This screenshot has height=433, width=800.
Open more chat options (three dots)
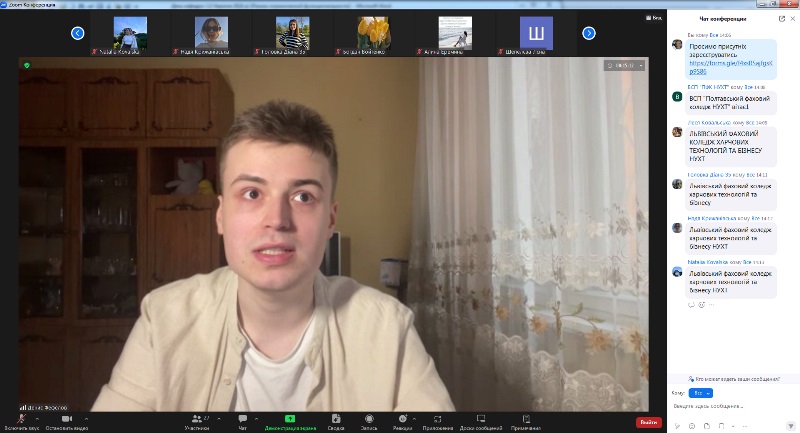[x=745, y=425]
